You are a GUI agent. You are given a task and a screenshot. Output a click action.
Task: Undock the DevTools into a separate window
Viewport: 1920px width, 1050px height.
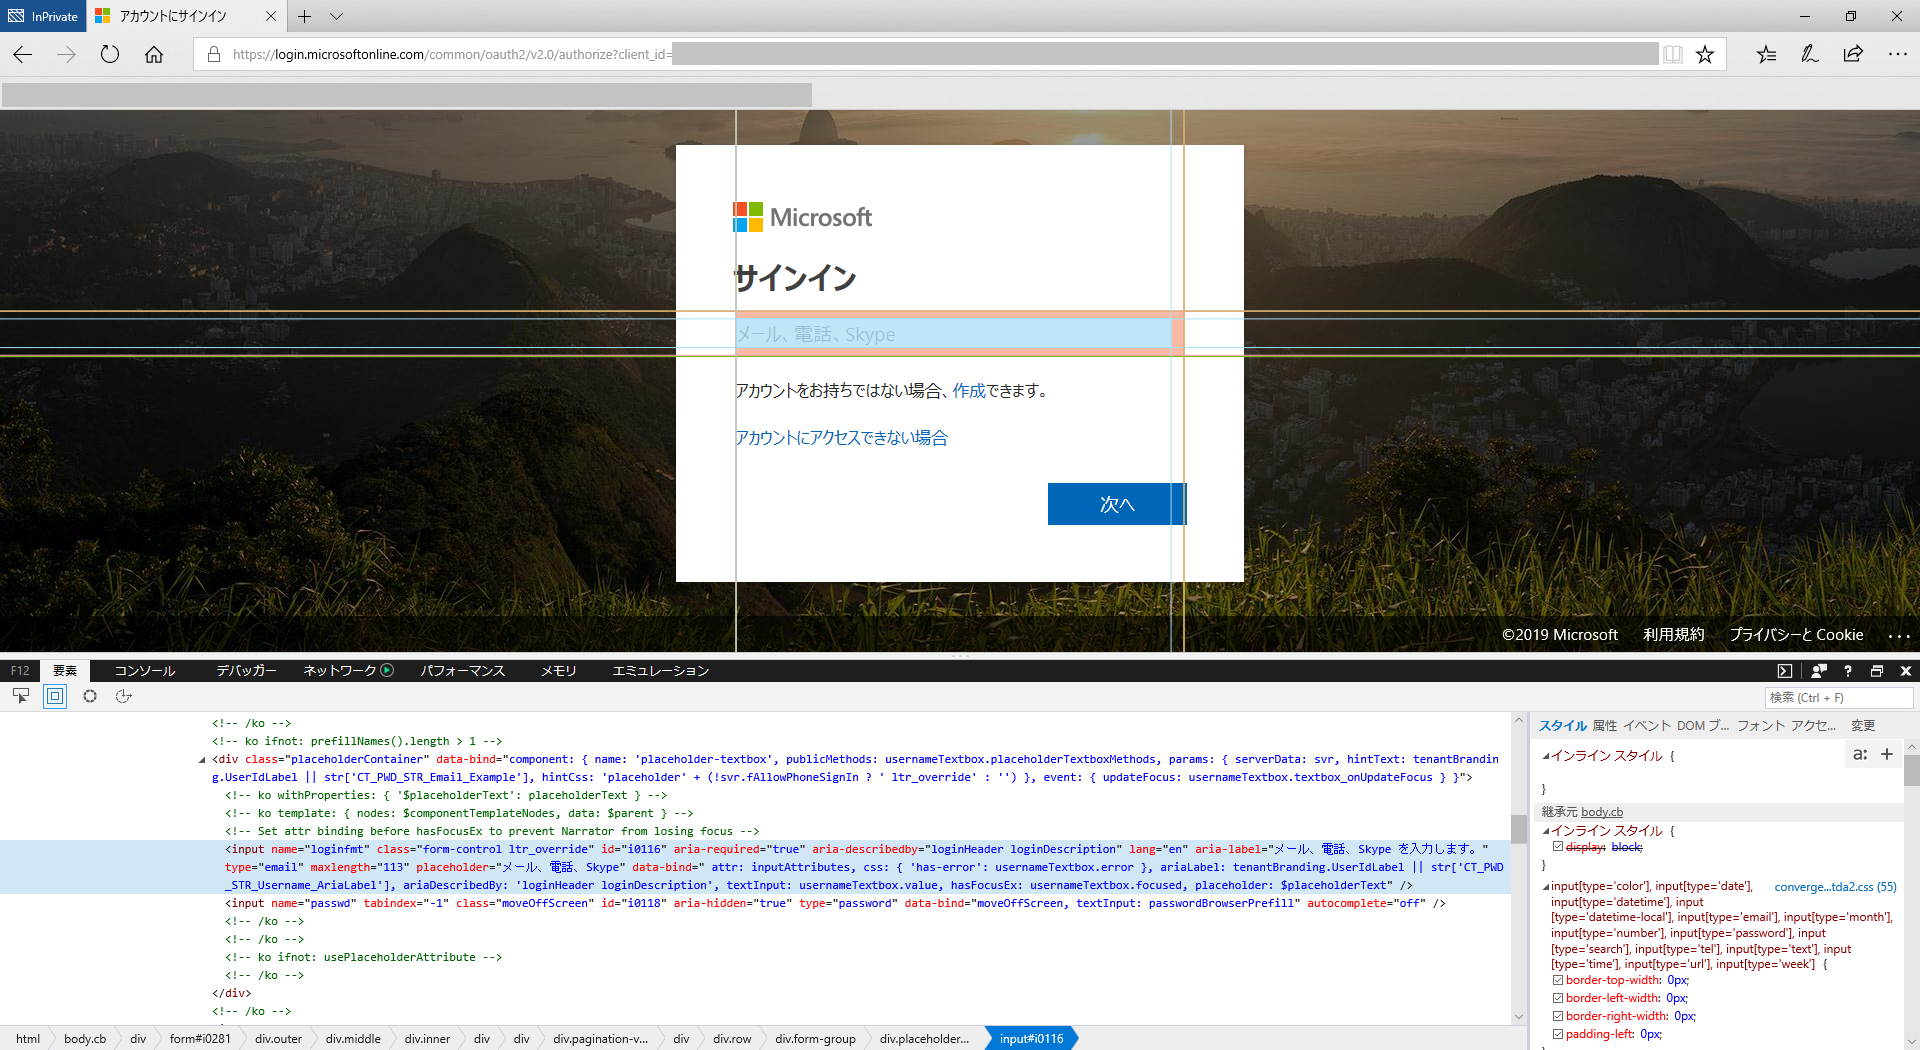pyautogui.click(x=1877, y=671)
